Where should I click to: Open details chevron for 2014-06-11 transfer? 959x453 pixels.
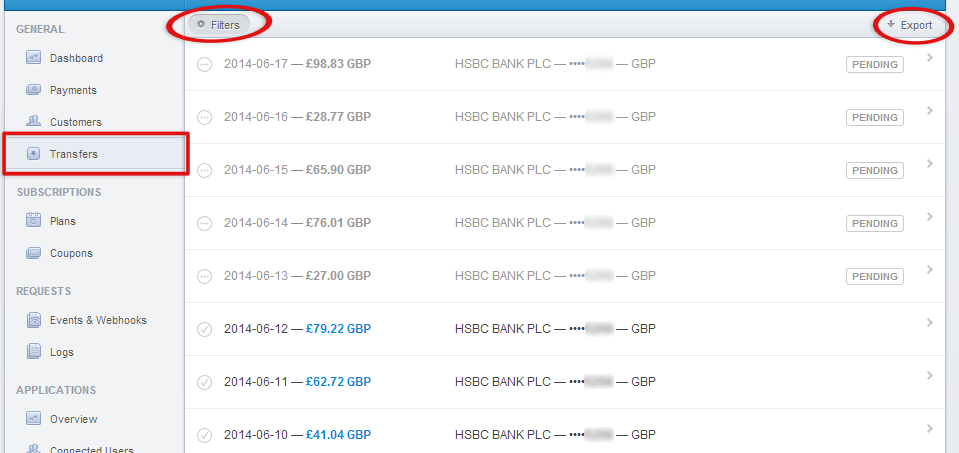click(930, 375)
